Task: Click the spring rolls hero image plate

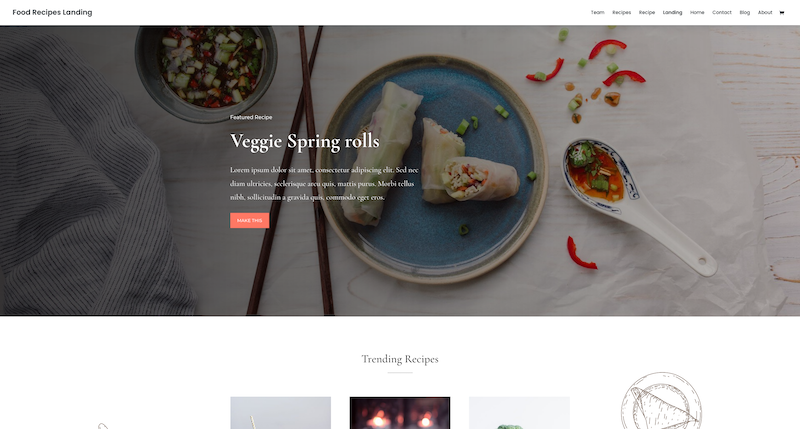Action: [x=433, y=168]
